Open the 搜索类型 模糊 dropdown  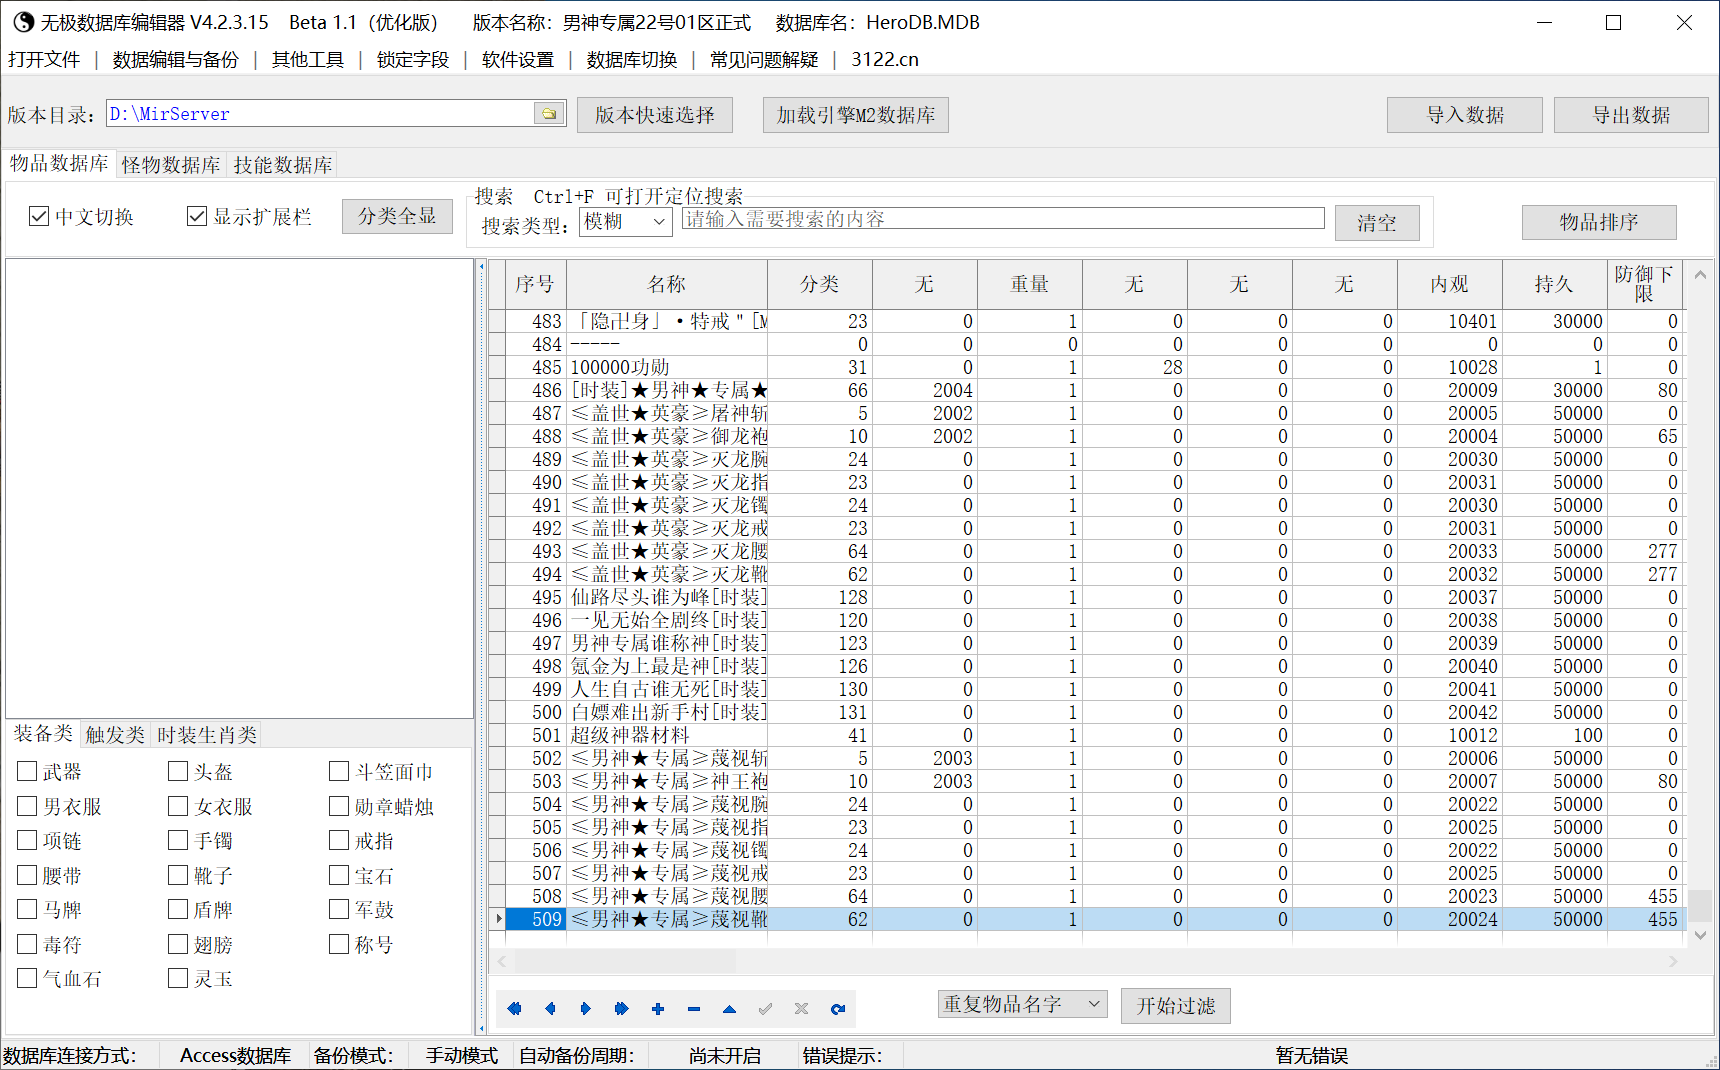(x=625, y=222)
